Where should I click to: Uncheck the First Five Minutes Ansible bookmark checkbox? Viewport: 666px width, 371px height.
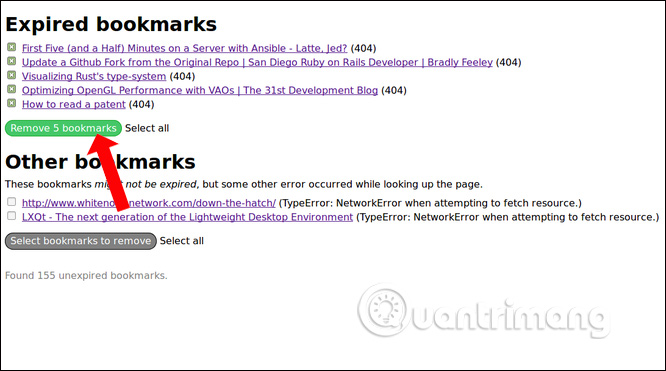[x=11, y=47]
